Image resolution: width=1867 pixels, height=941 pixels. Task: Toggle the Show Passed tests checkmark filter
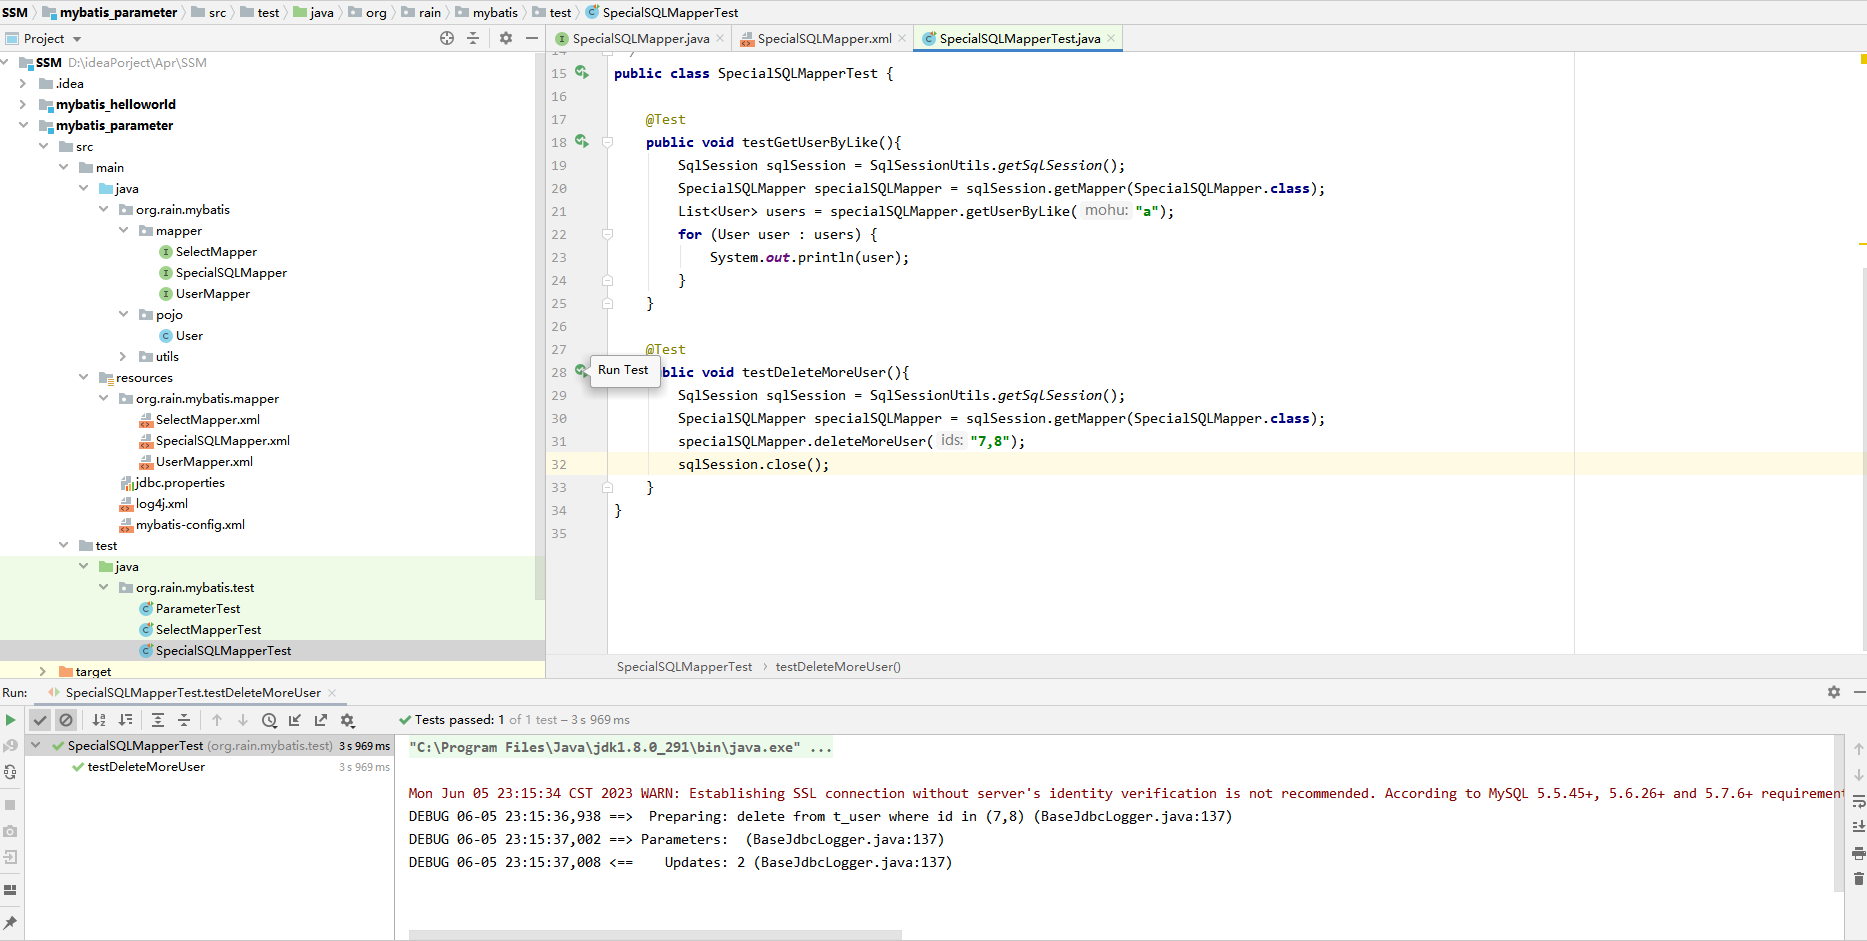[x=40, y=720]
